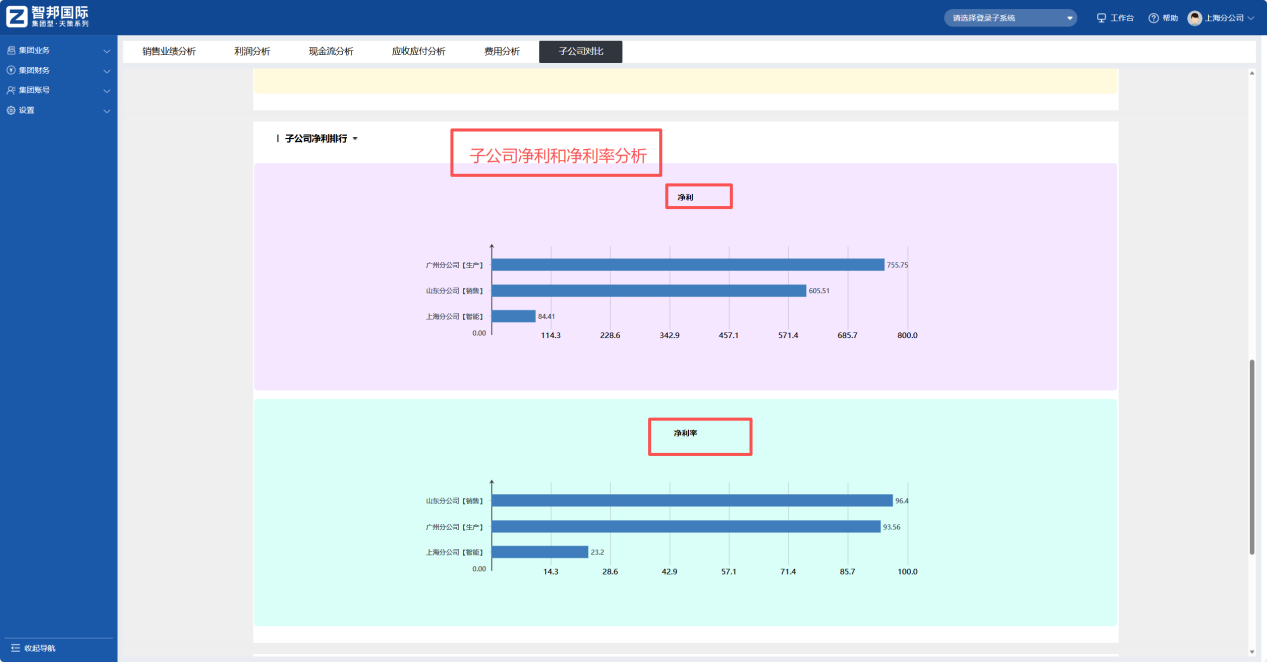Expand the 设置 menu chevron
This screenshot has height=662, width=1267.
[106, 110]
